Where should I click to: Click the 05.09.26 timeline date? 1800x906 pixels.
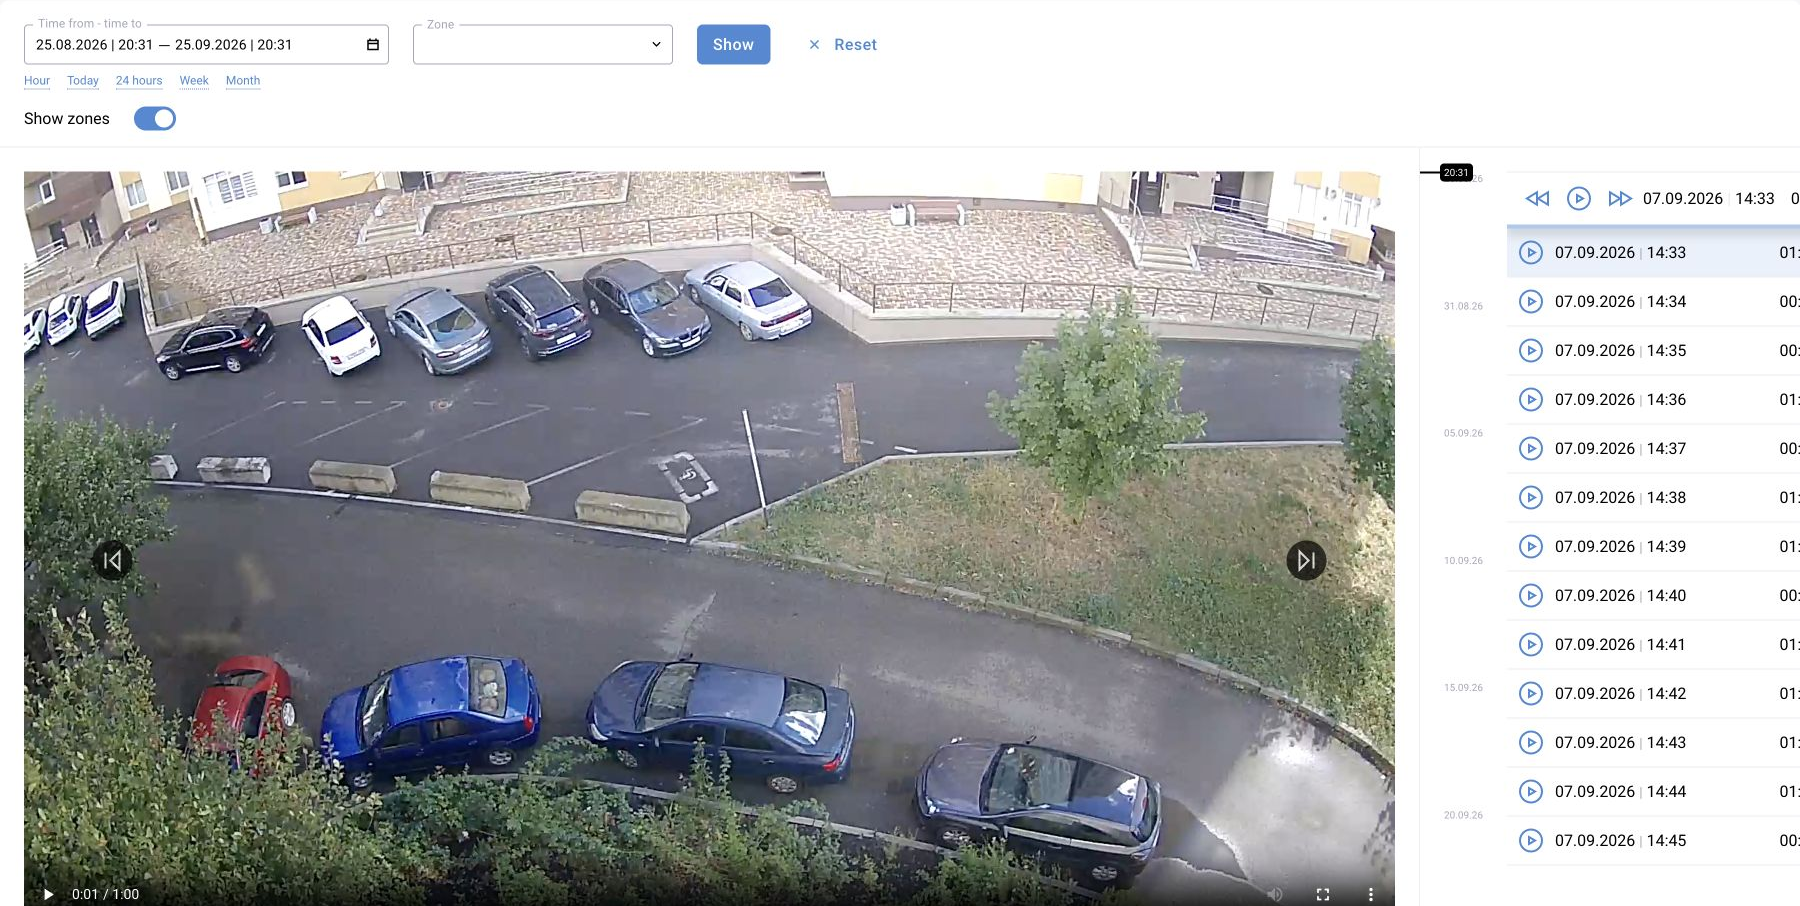[x=1463, y=433]
